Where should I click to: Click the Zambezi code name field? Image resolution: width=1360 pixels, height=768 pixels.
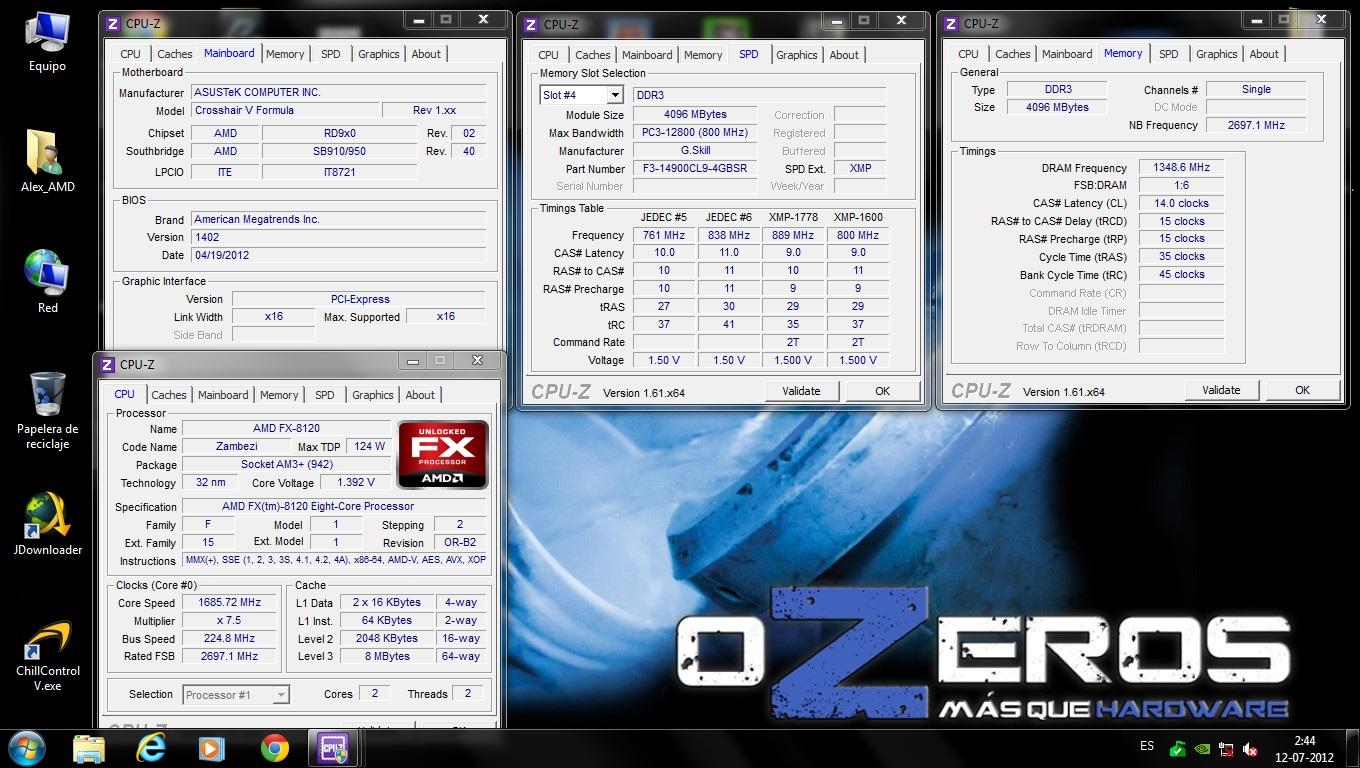pos(236,446)
